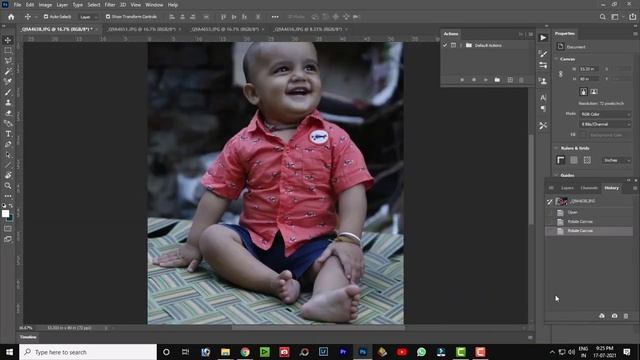Set portrait canvas orientation button

coord(584,92)
